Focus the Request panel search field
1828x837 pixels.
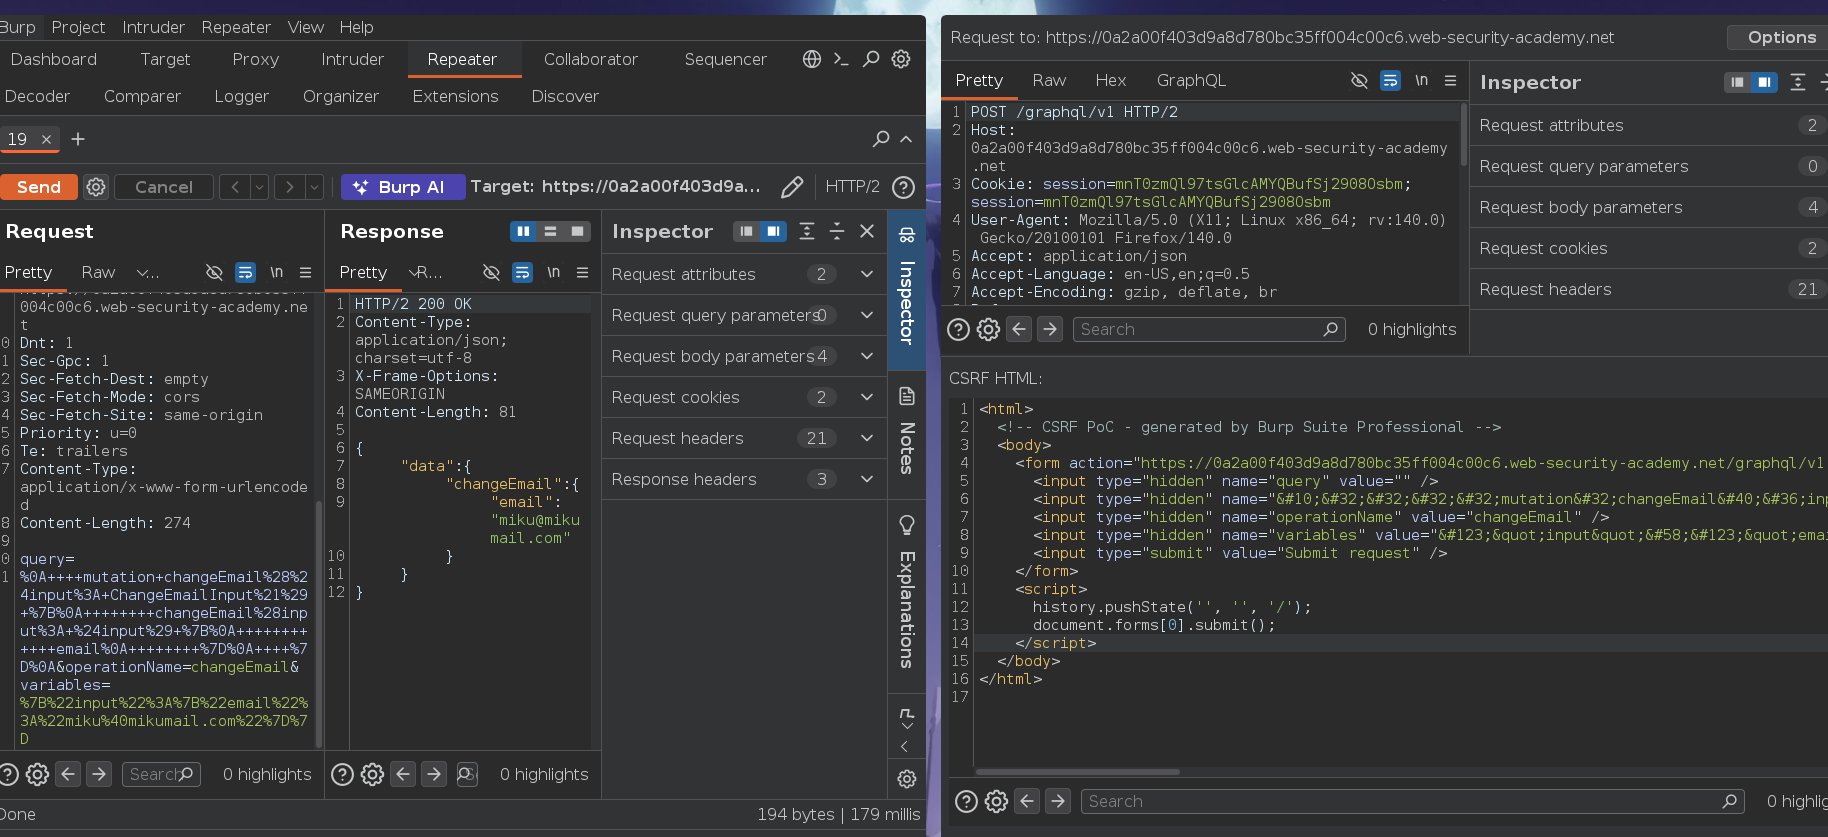161,774
